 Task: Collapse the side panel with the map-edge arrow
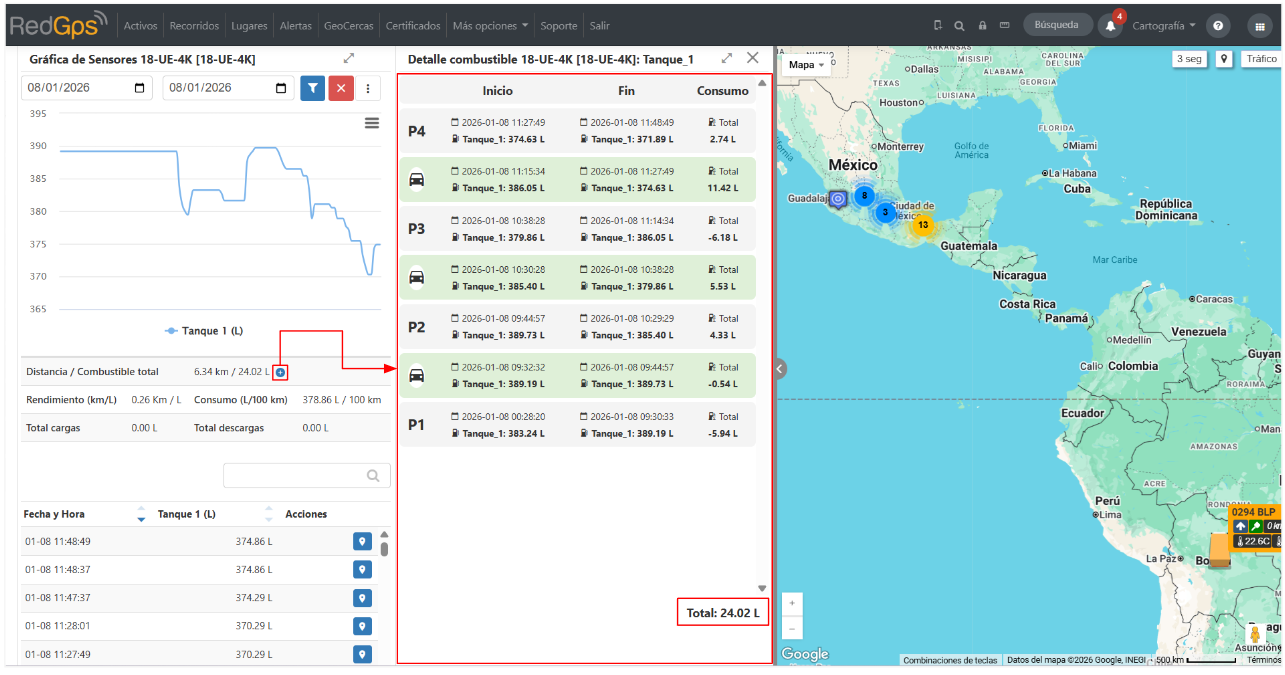(x=780, y=369)
